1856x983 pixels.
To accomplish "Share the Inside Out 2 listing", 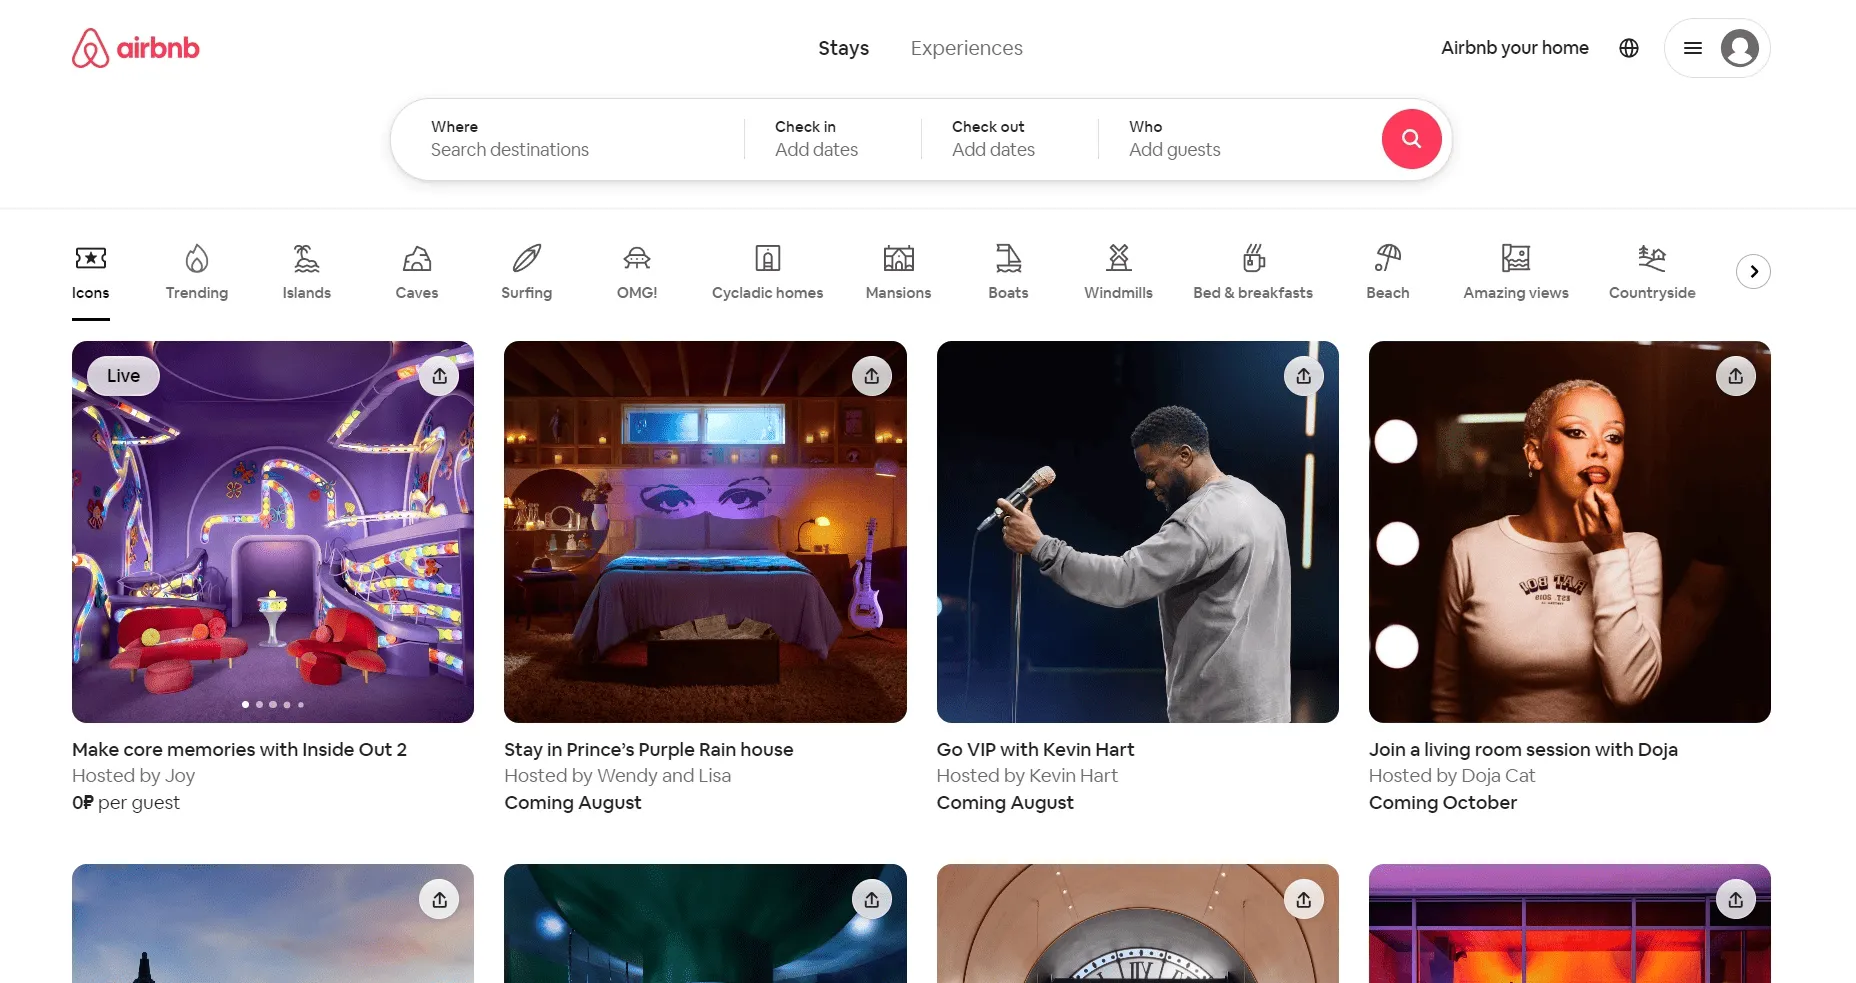I will pyautogui.click(x=439, y=376).
